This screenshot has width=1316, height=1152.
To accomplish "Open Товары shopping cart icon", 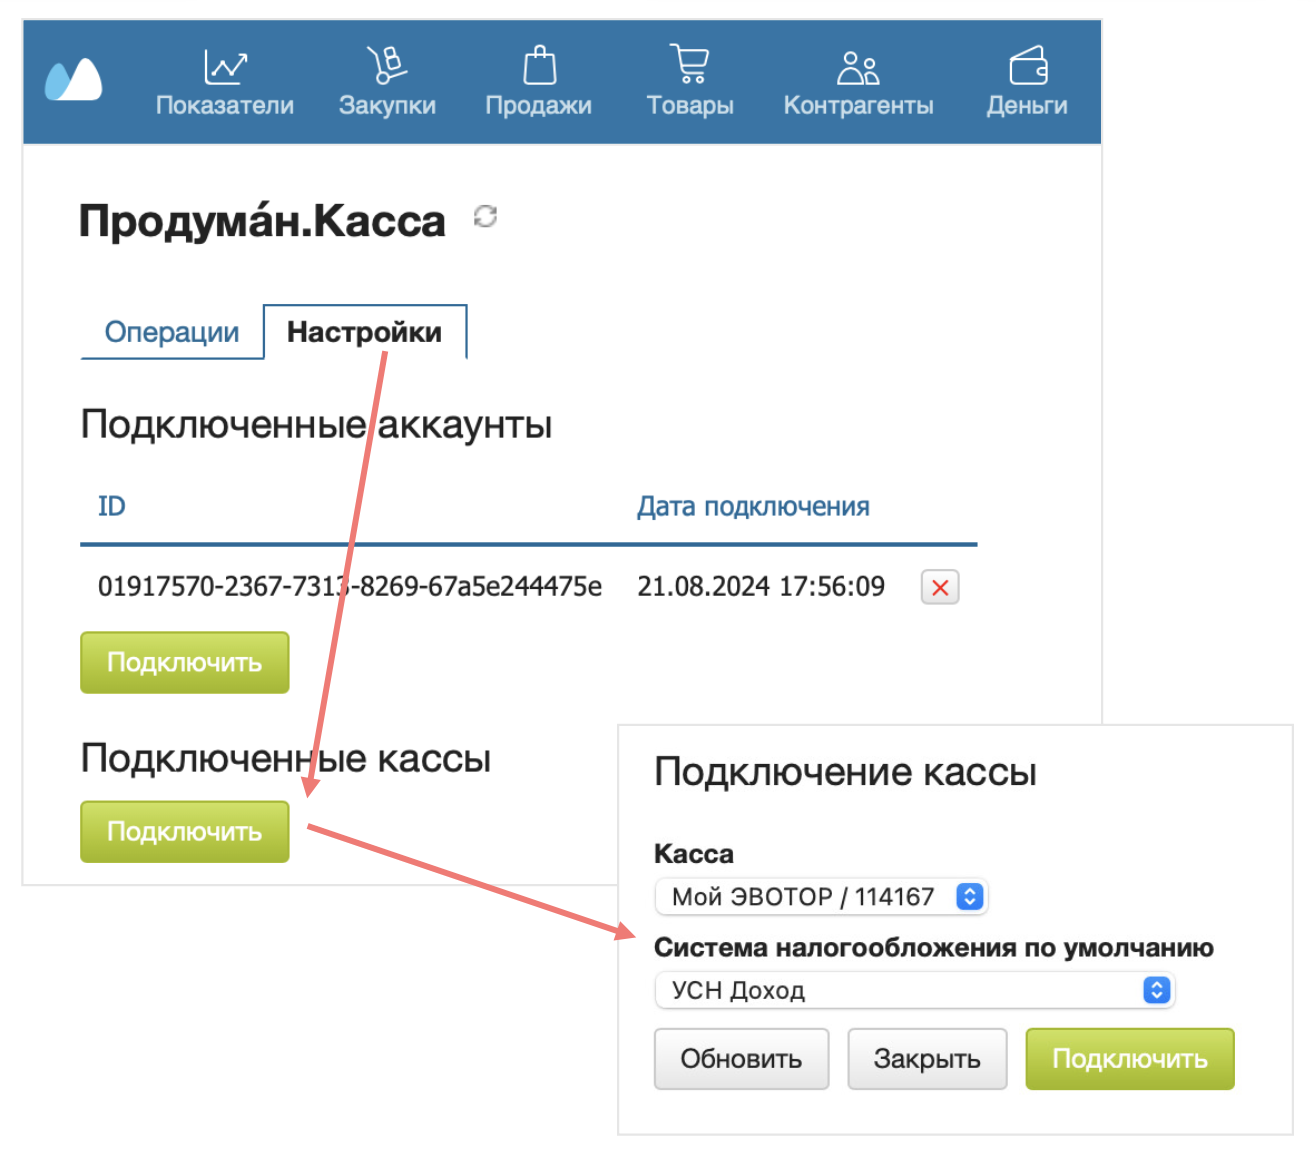I will click(x=689, y=64).
